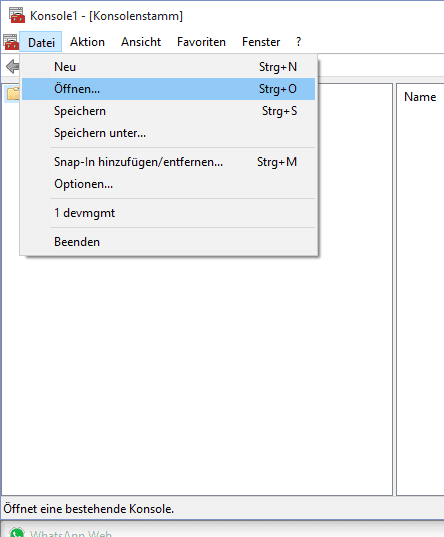Screen dimensions: 444x537
Task: Open the Fenster menu
Action: click(261, 42)
